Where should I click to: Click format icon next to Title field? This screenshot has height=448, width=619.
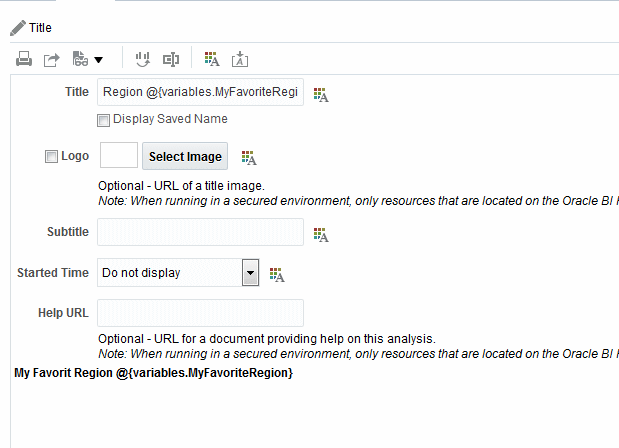pos(321,95)
